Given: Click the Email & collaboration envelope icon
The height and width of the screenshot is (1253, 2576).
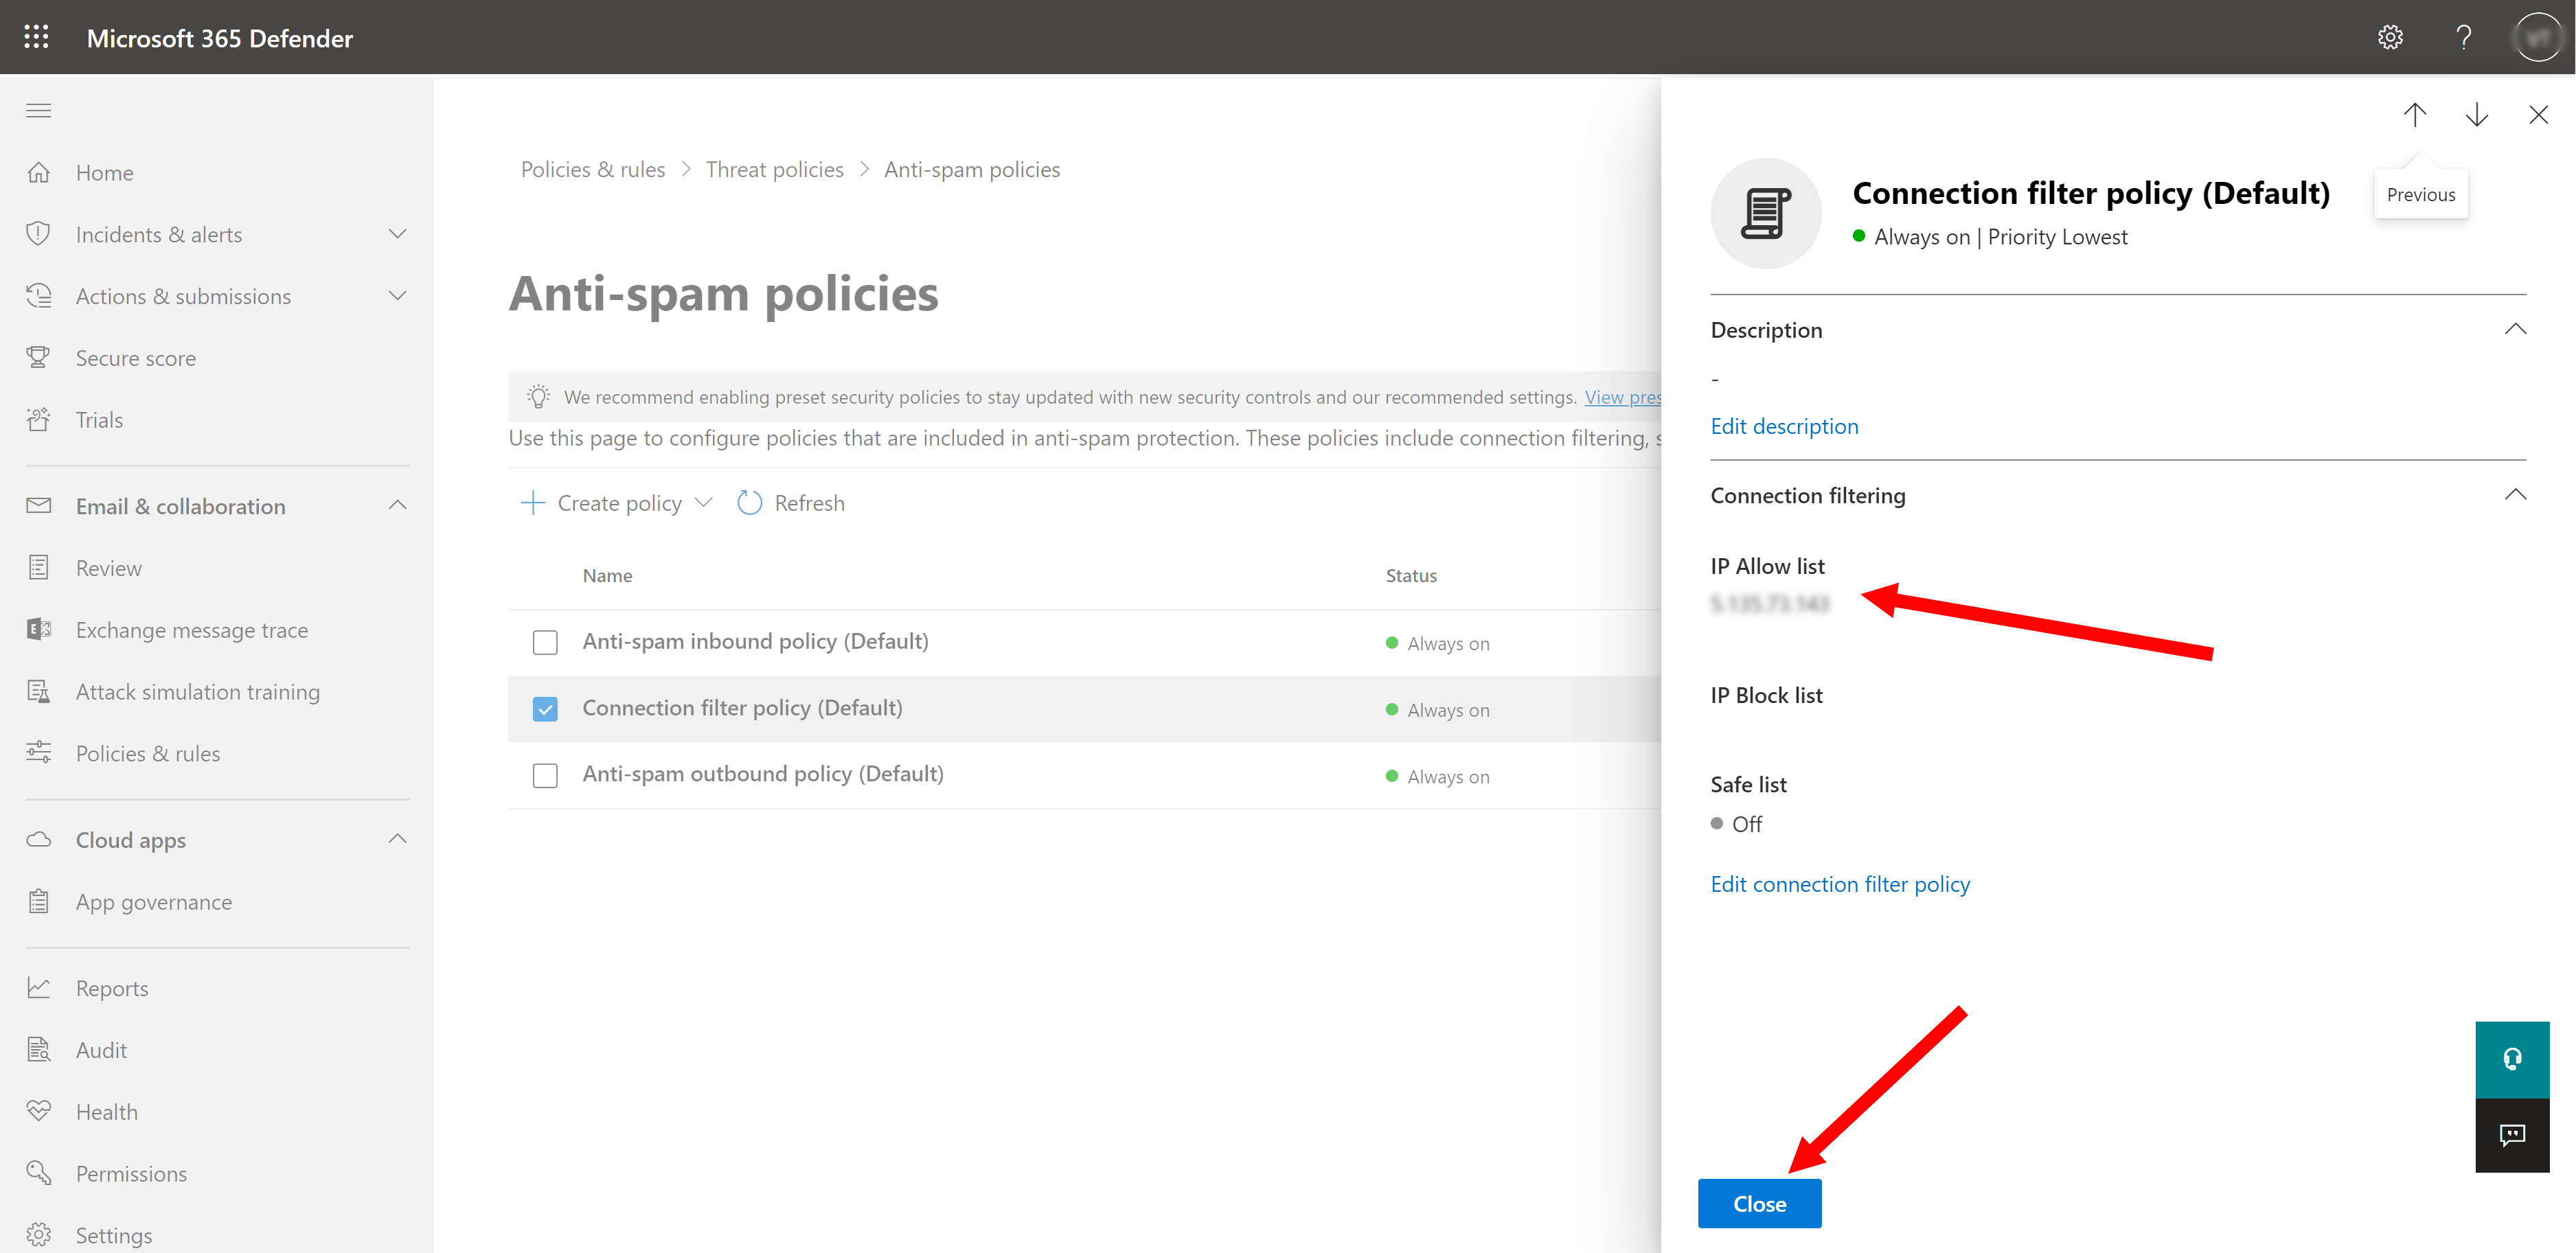Looking at the screenshot, I should pyautogui.click(x=39, y=506).
